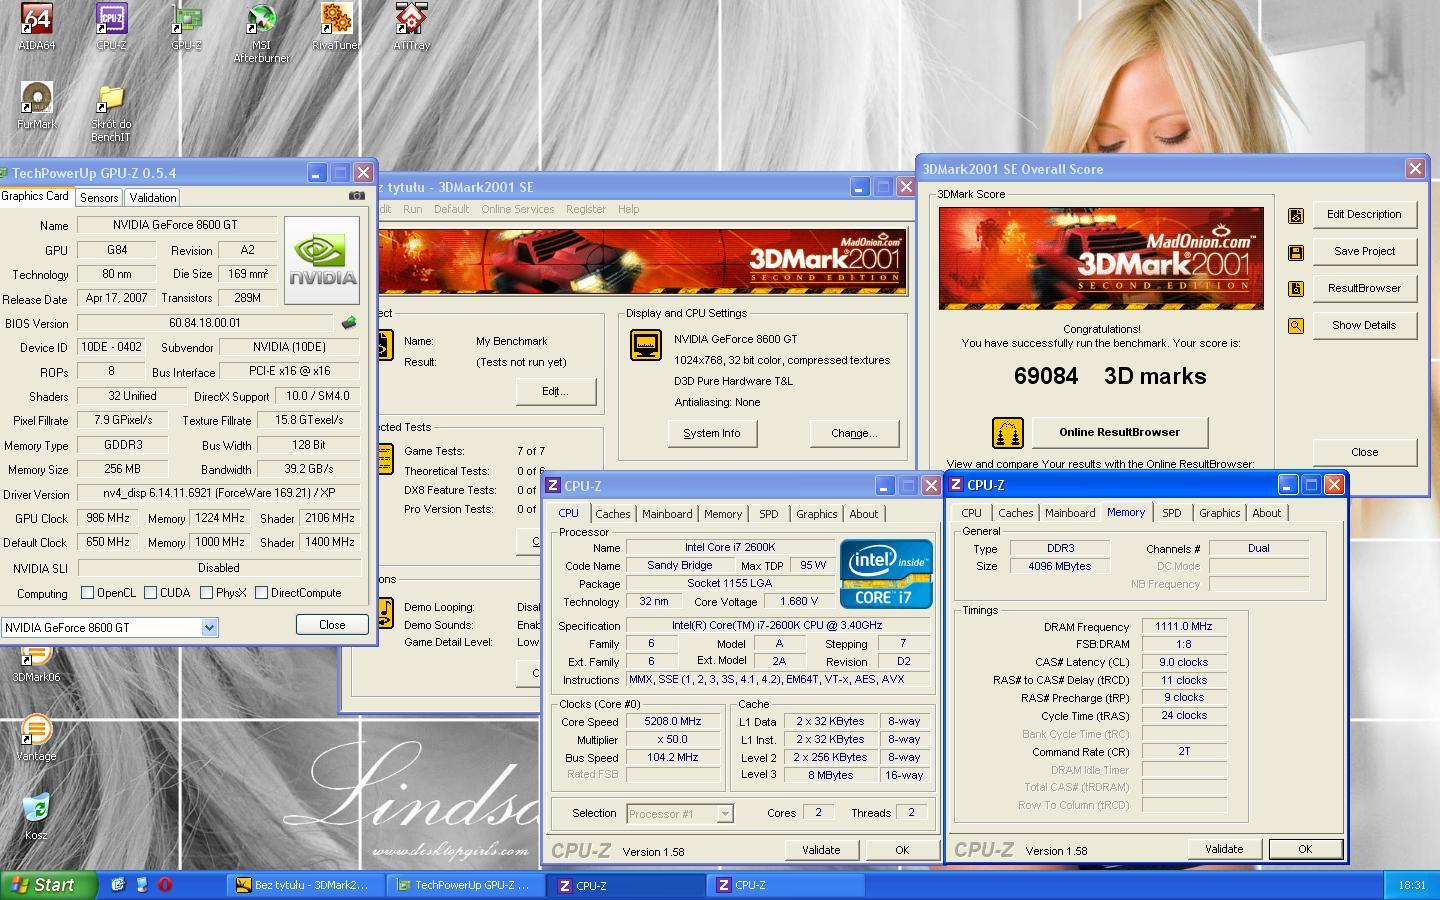The image size is (1440, 900).
Task: Click Validate in left CPU-Z window
Action: pyautogui.click(x=821, y=850)
